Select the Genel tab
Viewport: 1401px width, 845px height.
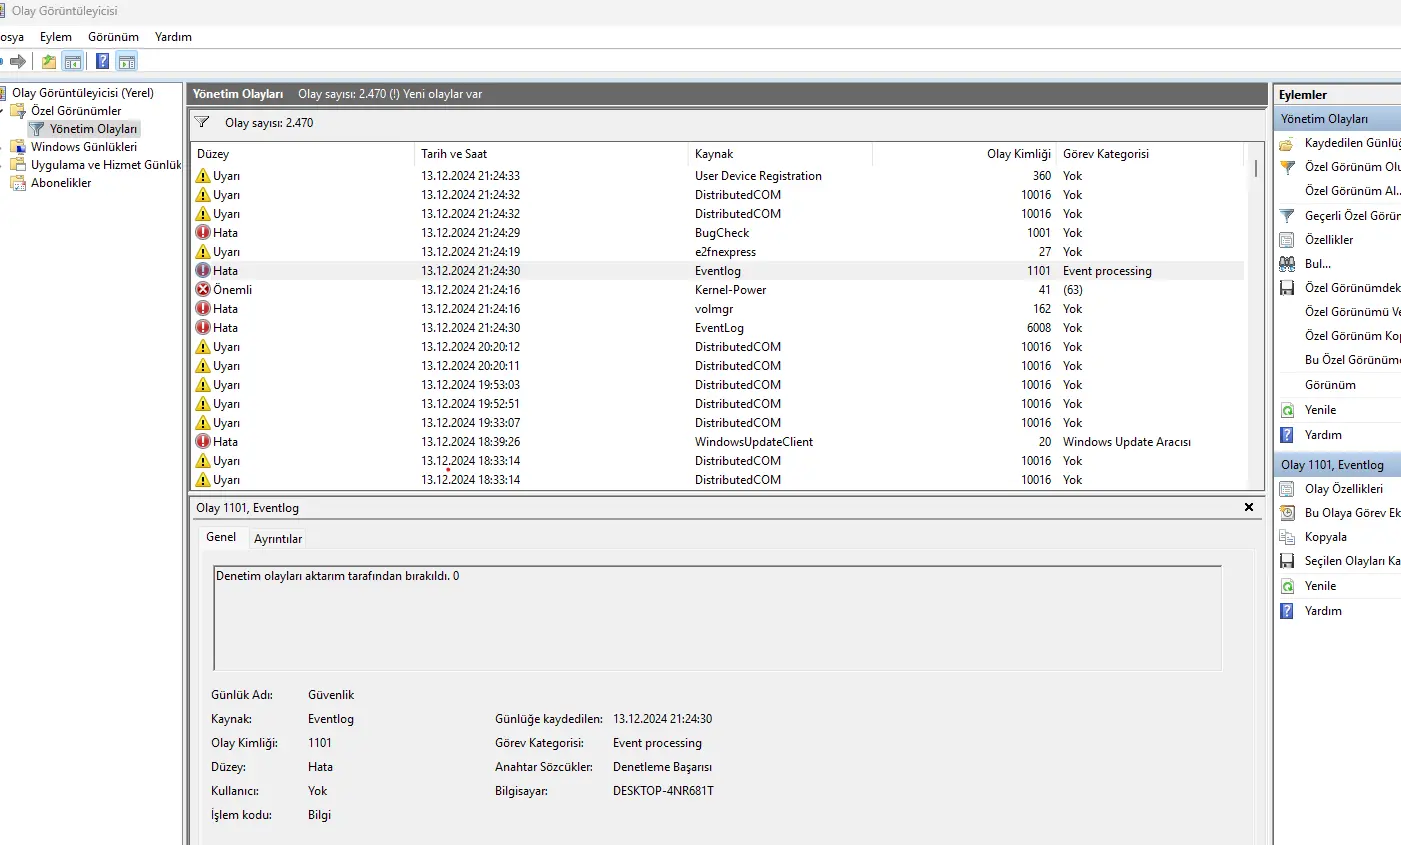(221, 537)
